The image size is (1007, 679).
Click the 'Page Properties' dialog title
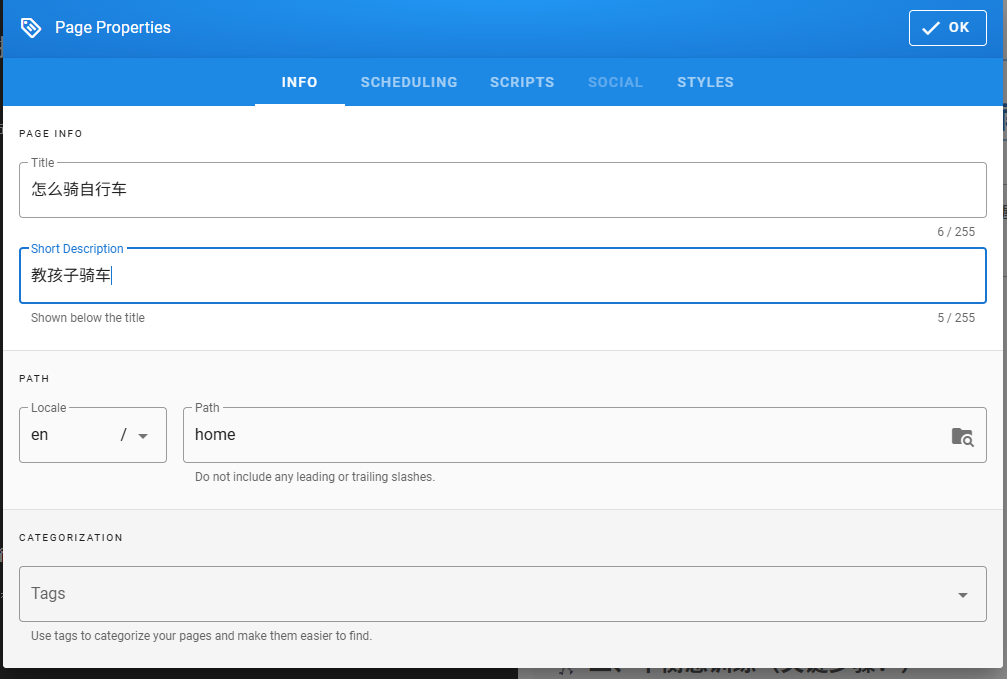click(113, 28)
